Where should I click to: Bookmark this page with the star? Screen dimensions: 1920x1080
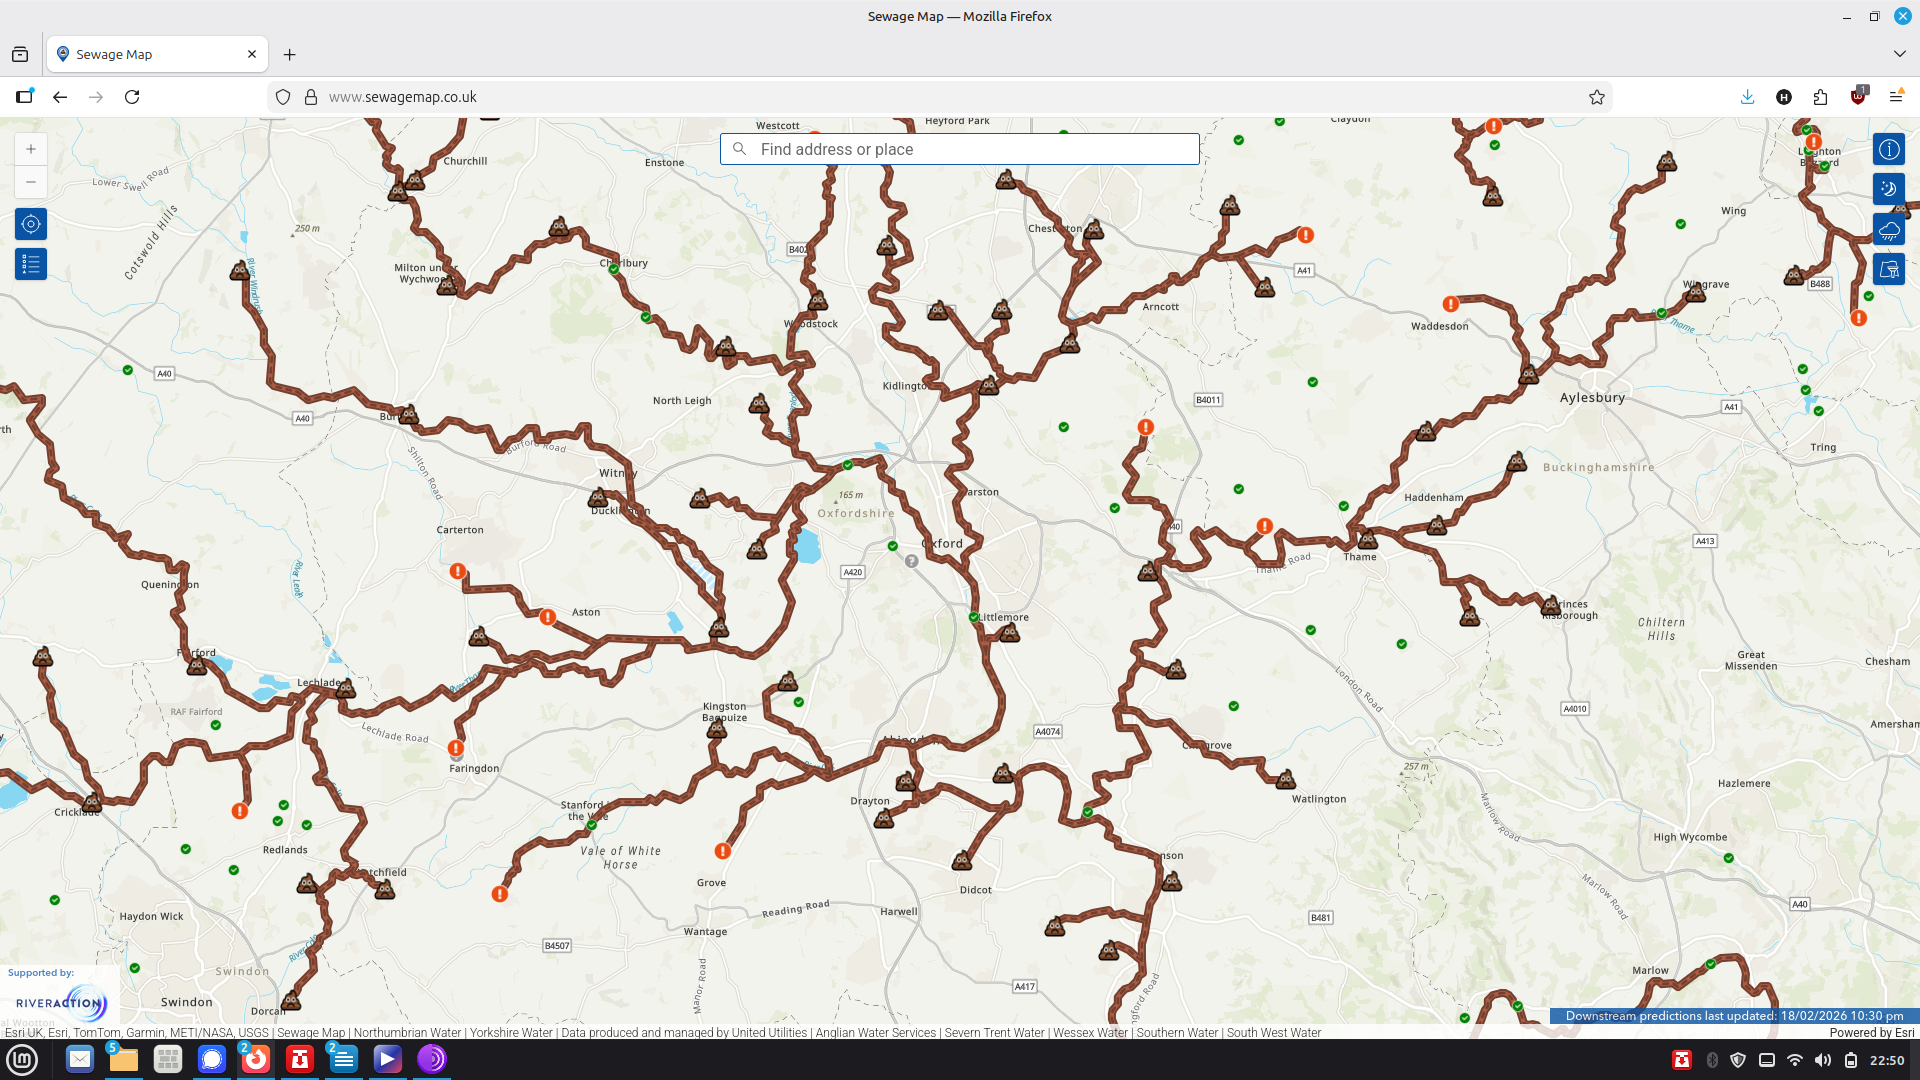click(x=1597, y=97)
